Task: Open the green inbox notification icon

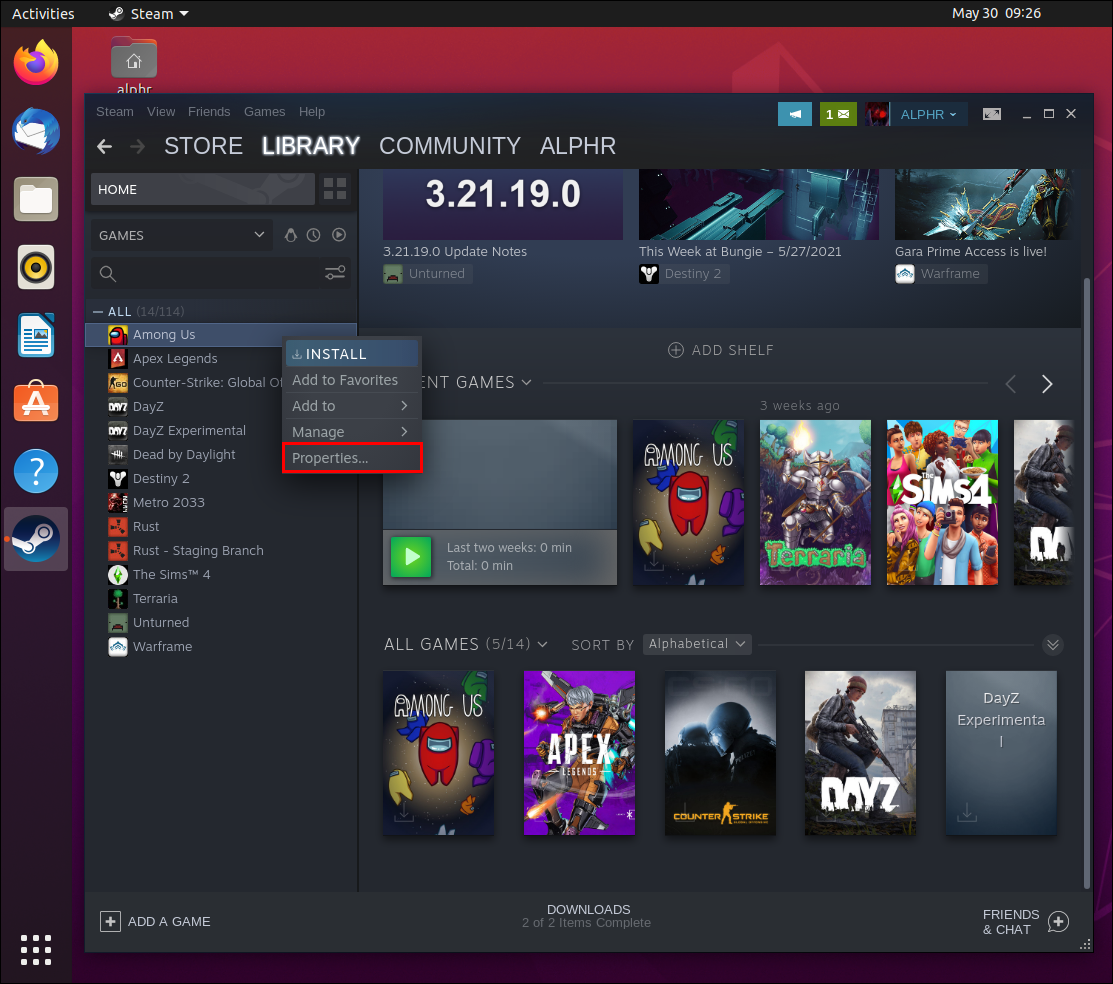Action: coord(838,114)
